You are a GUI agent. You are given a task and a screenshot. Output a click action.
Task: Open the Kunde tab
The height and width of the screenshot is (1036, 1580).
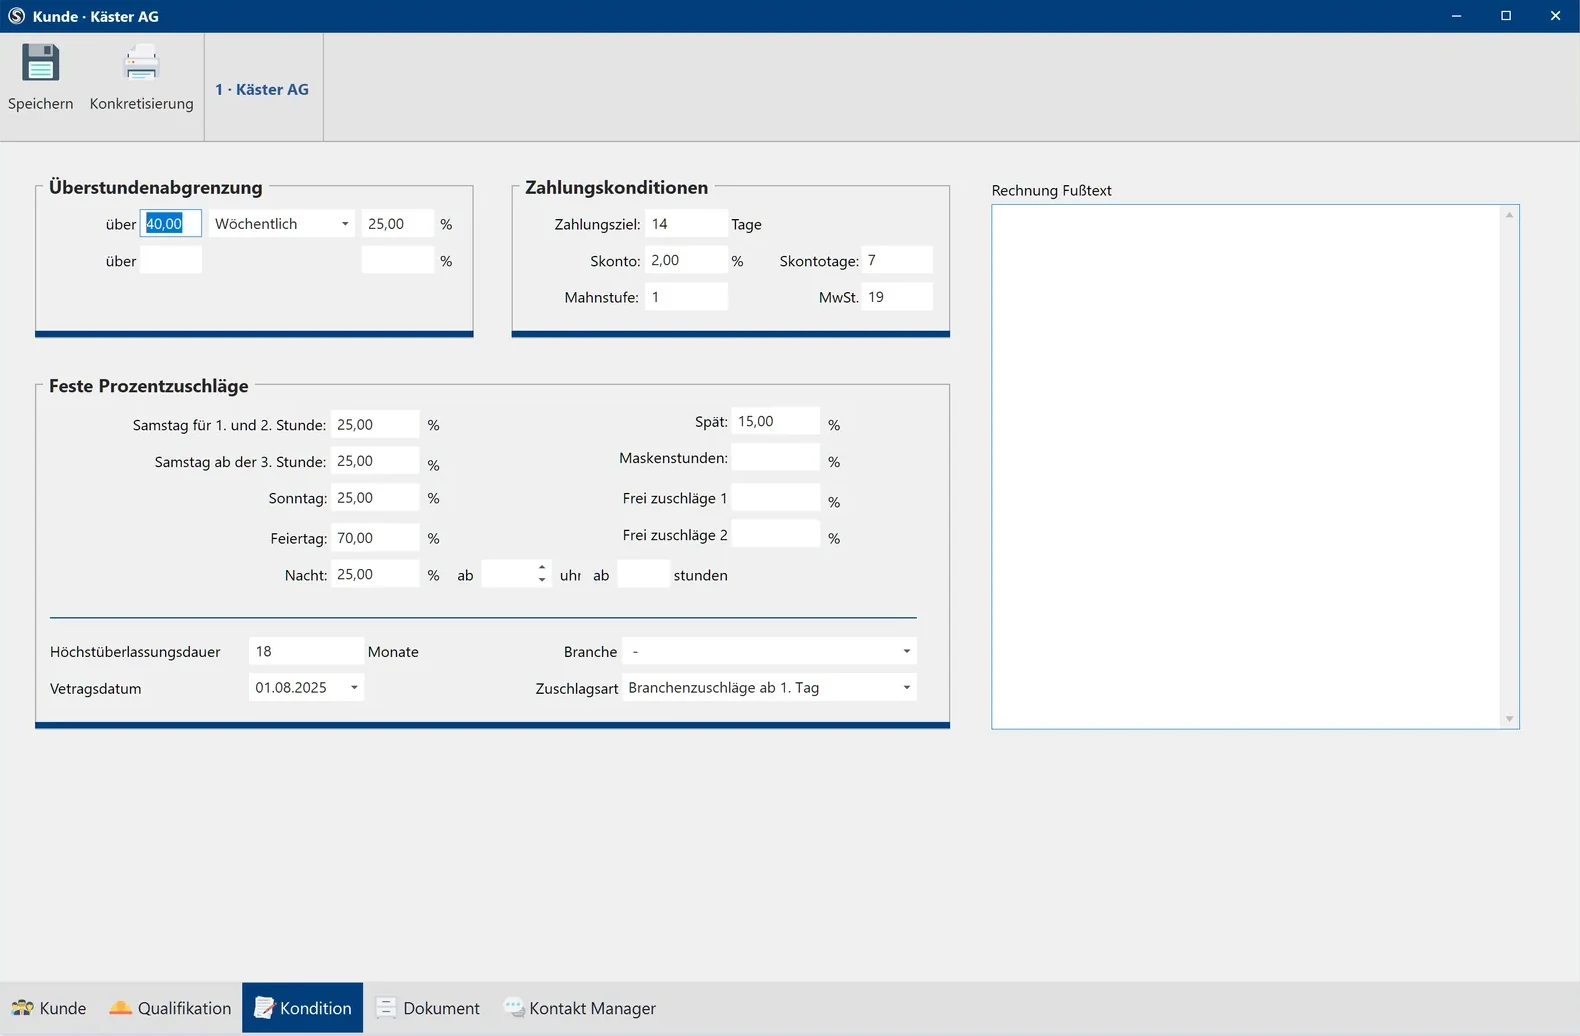49,1008
